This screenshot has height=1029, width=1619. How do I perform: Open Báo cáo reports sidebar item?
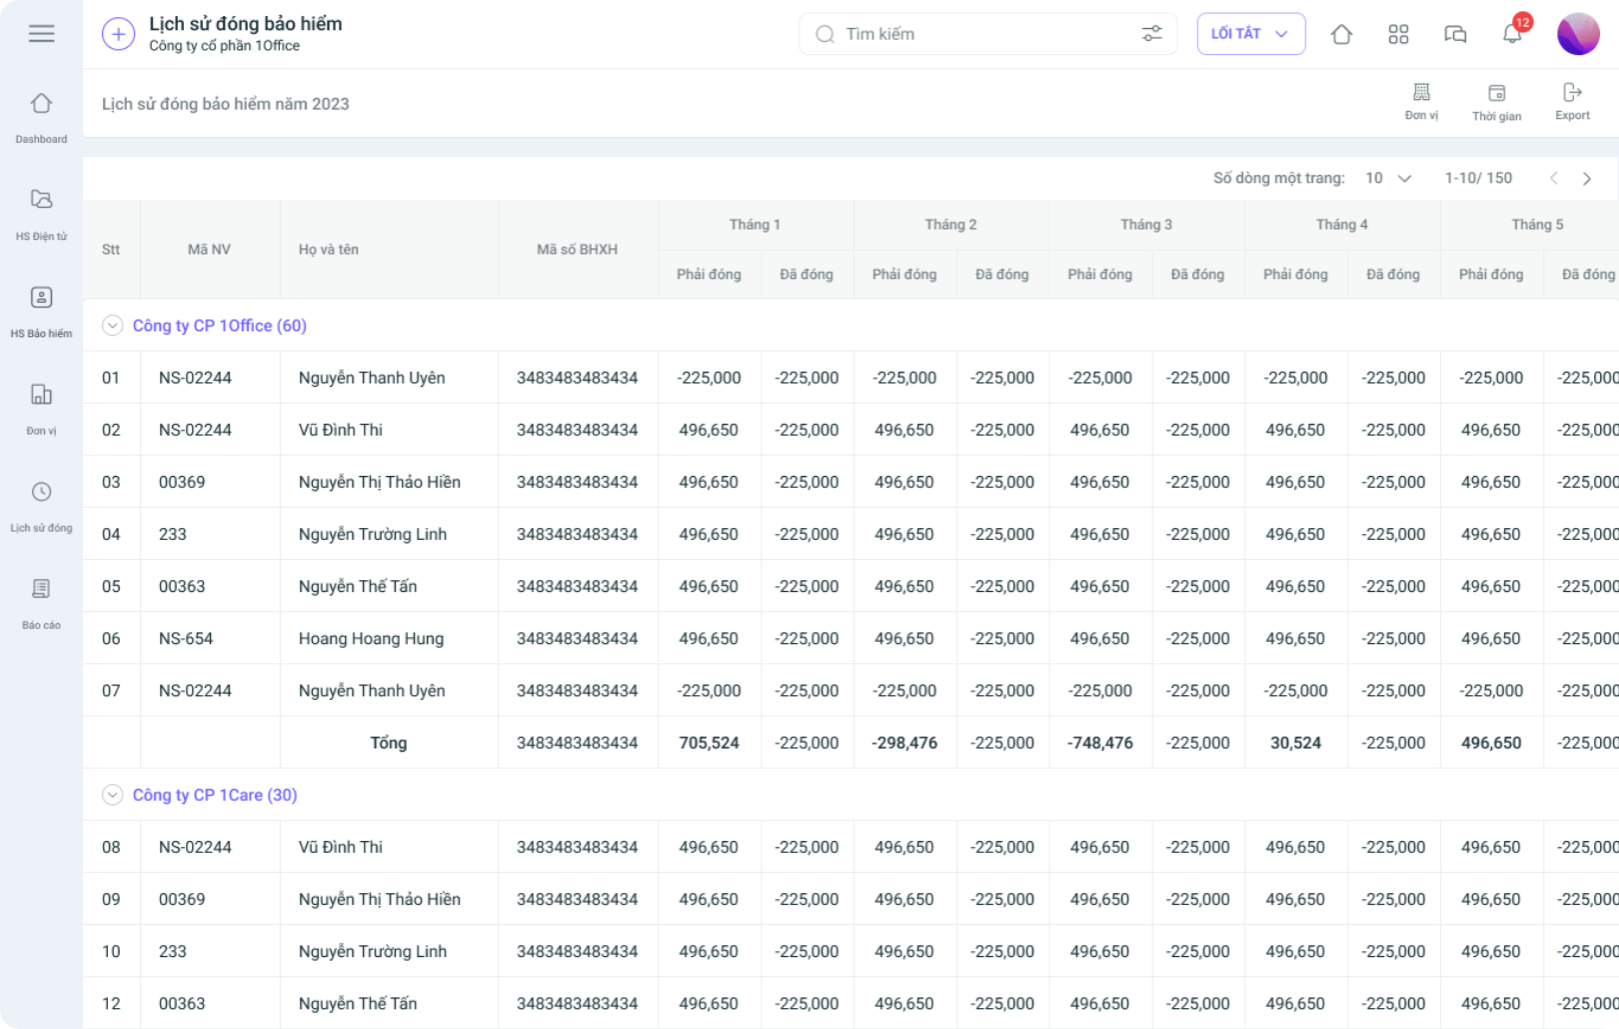click(41, 604)
